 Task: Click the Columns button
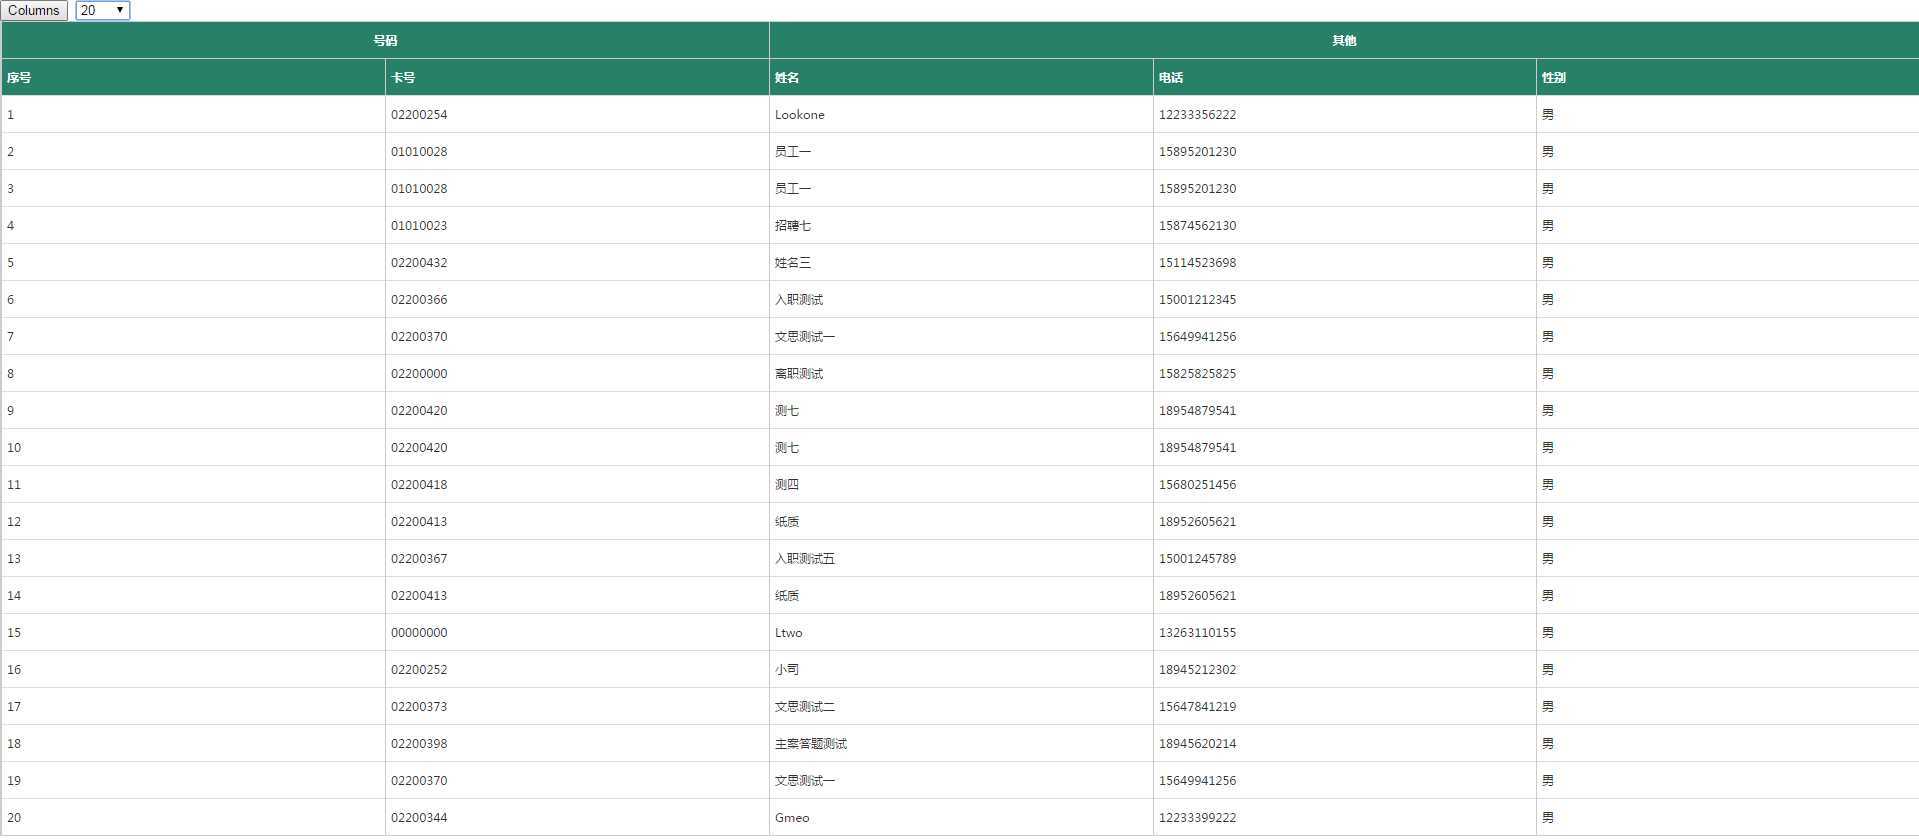[x=34, y=10]
